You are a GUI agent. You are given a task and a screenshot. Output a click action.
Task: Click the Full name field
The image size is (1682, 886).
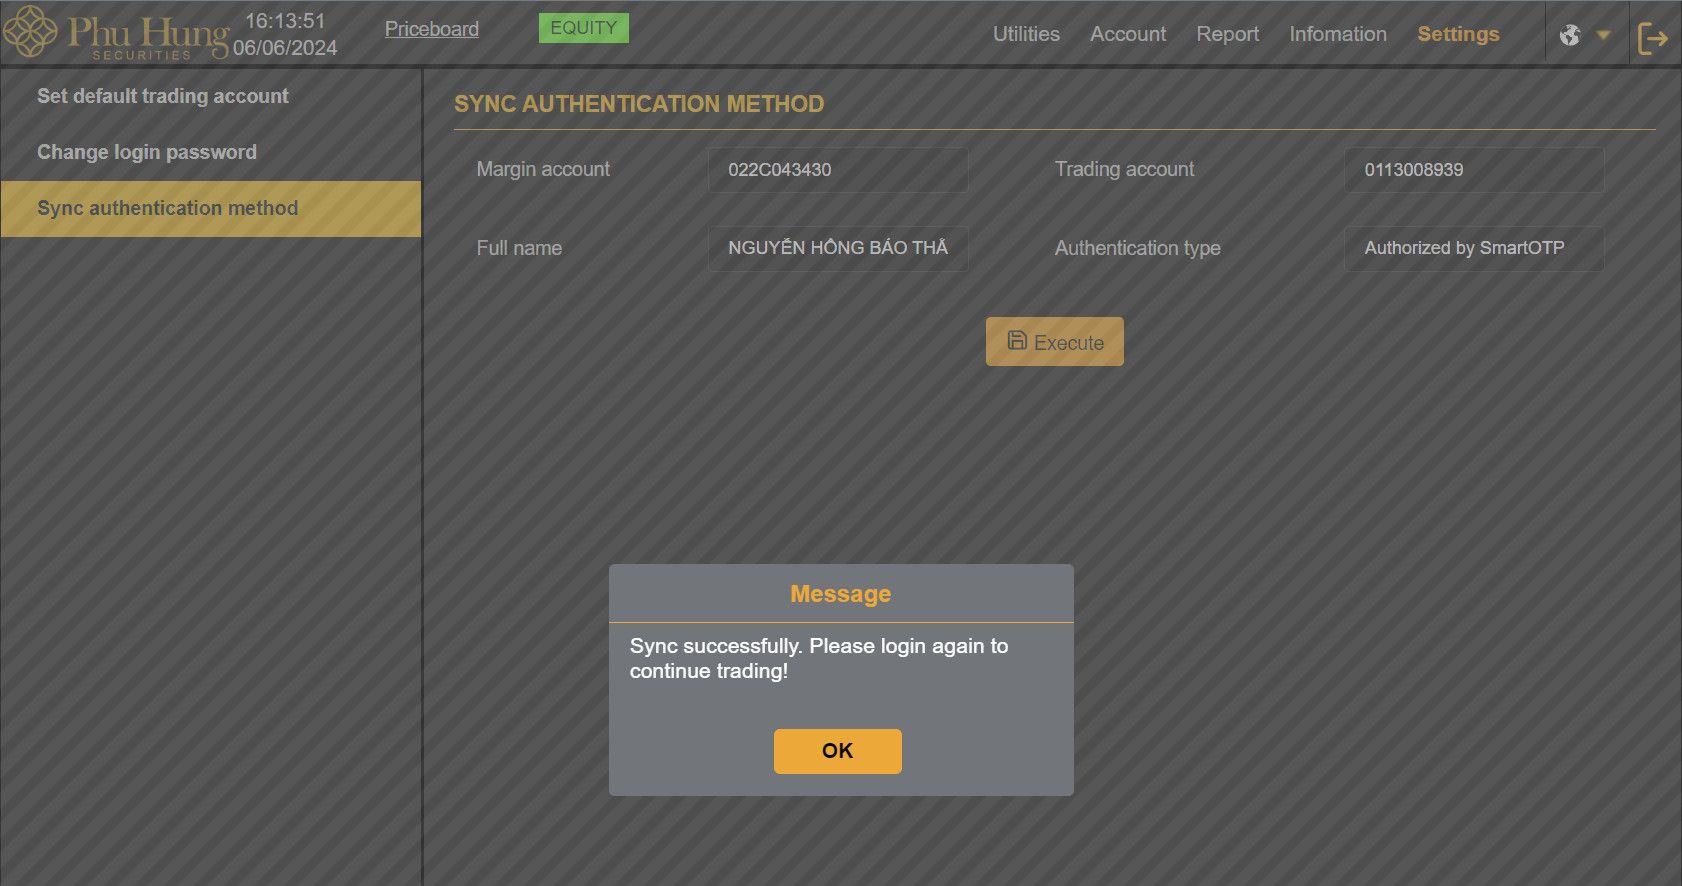(837, 248)
